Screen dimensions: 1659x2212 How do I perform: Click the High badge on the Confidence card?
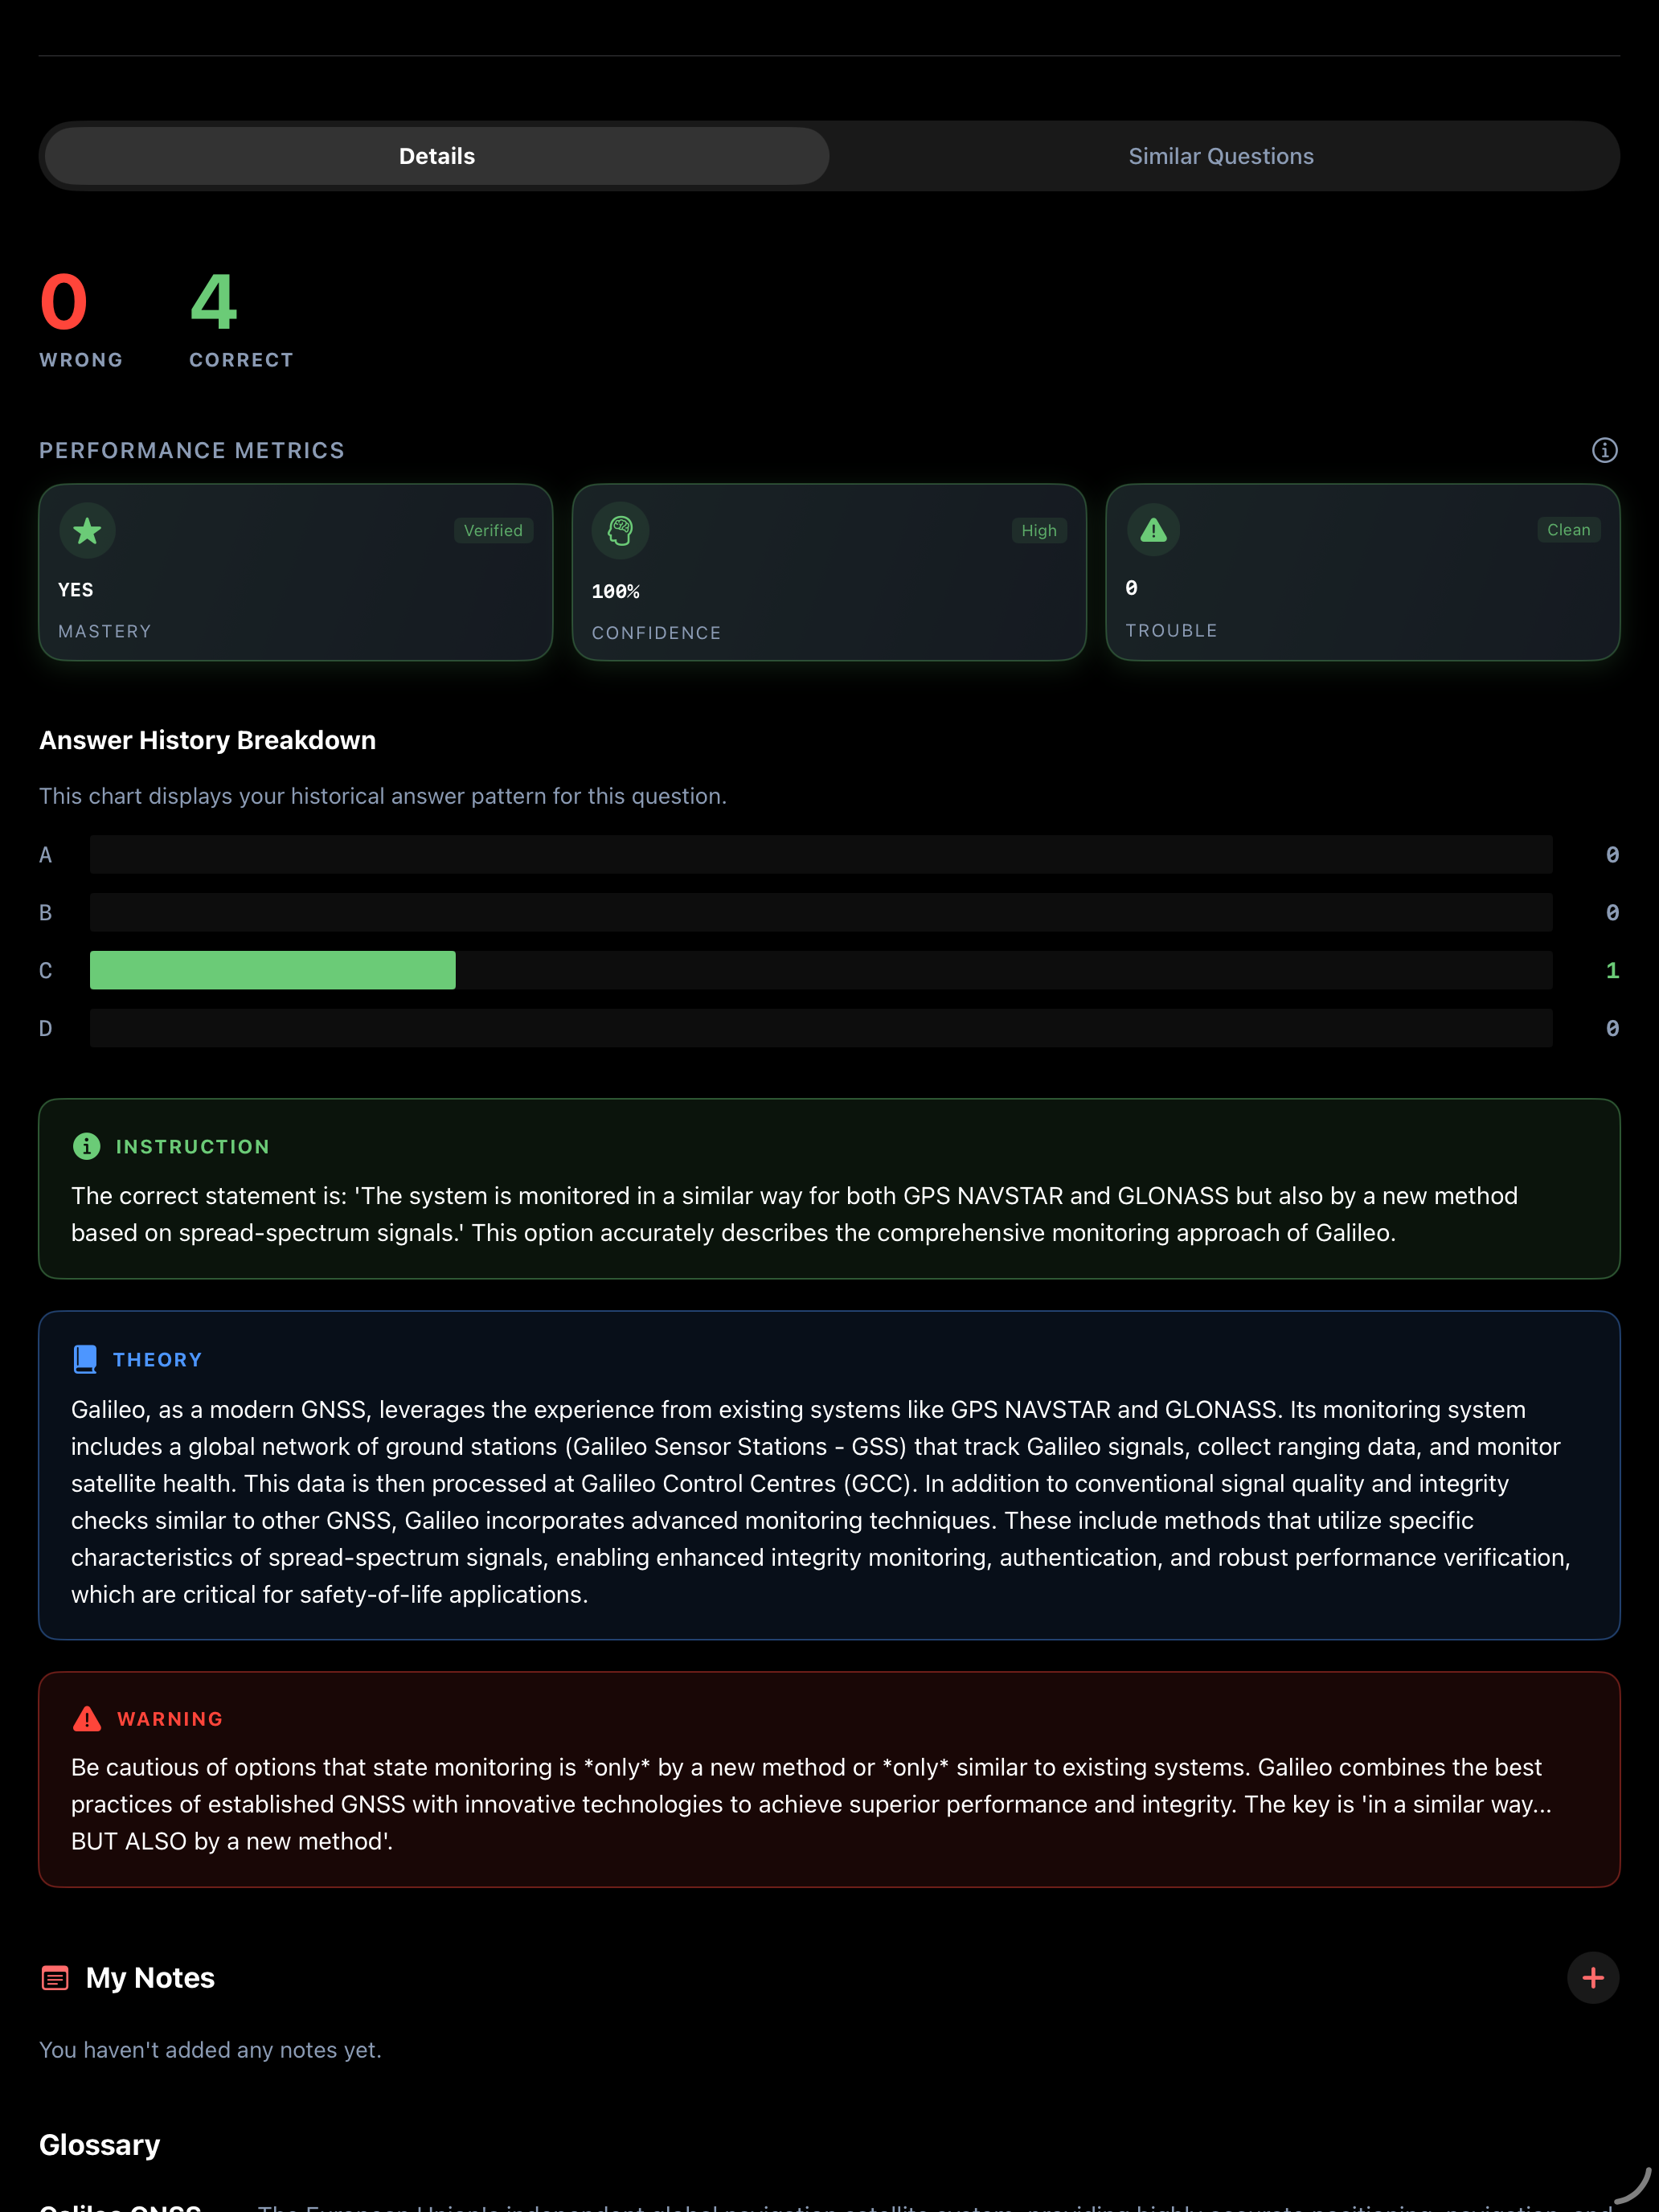1039,530
